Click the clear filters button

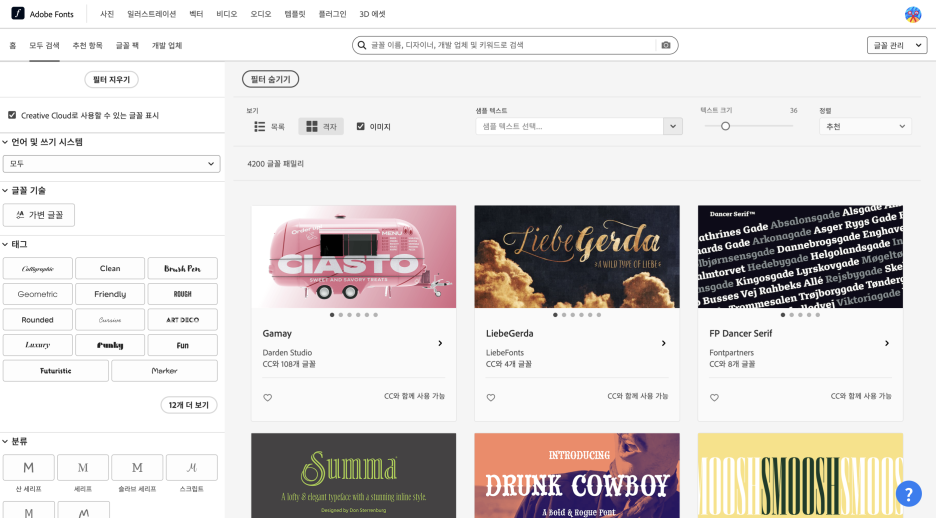pyautogui.click(x=112, y=79)
